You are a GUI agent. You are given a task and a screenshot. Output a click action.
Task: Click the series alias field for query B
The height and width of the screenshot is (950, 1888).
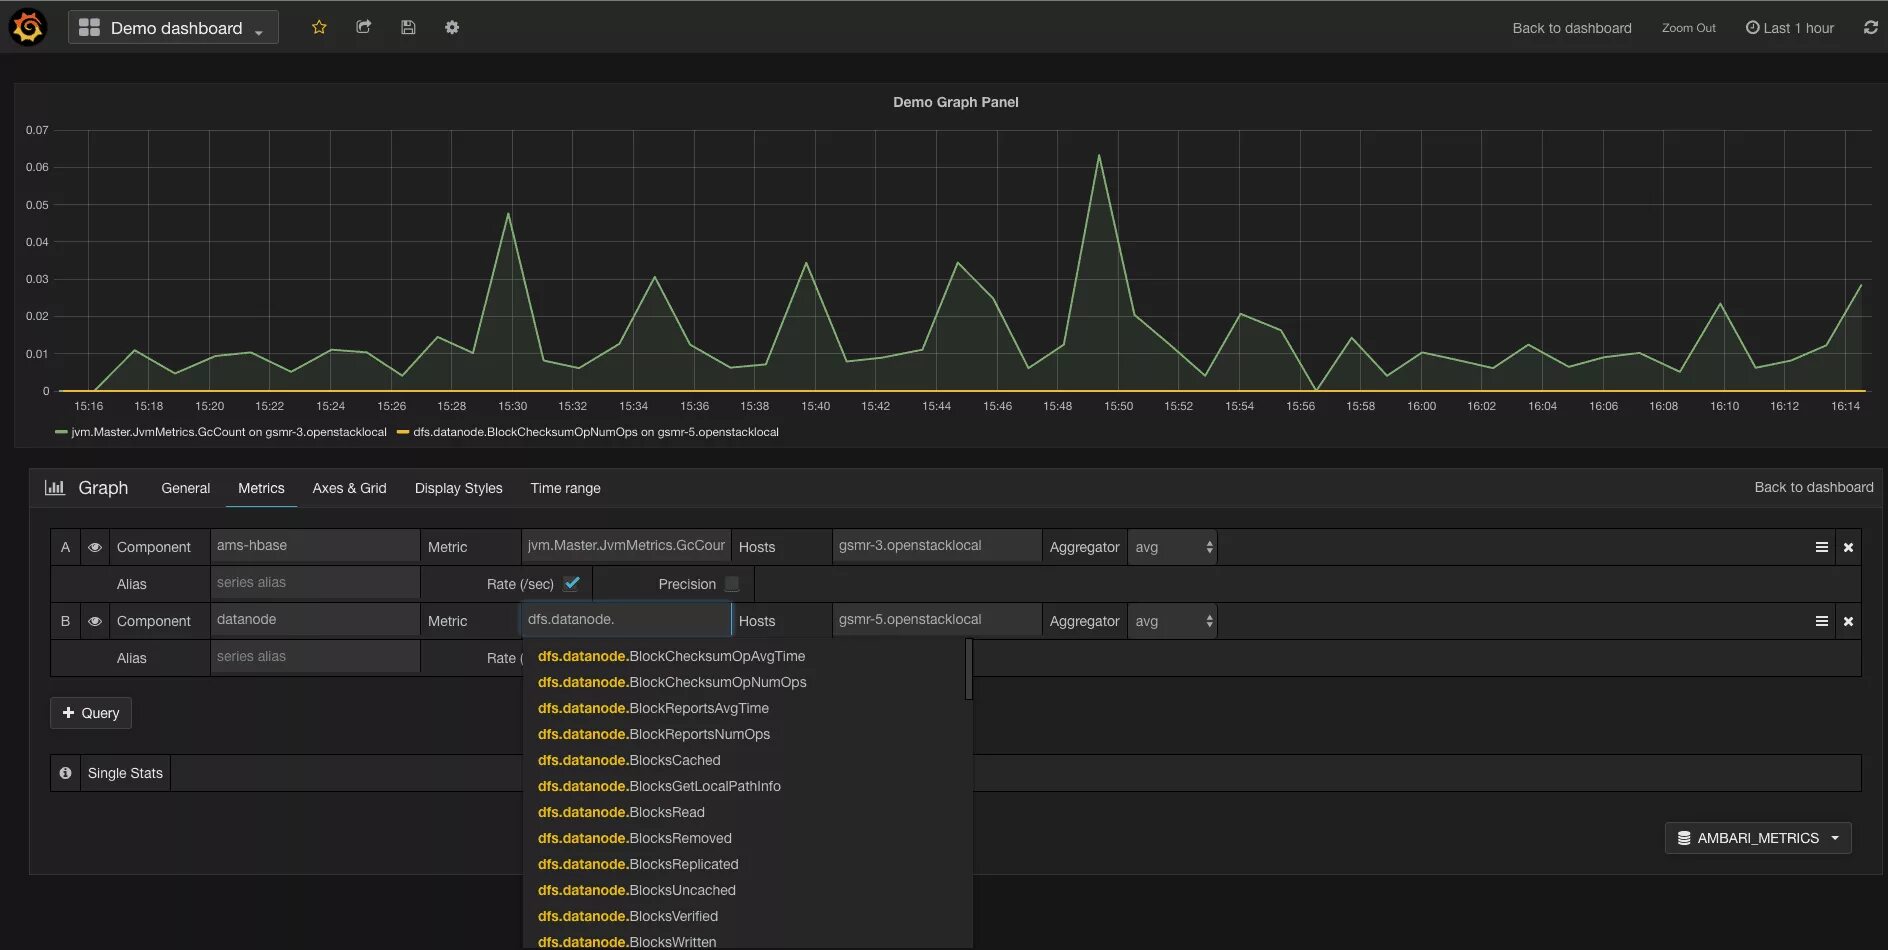point(315,657)
